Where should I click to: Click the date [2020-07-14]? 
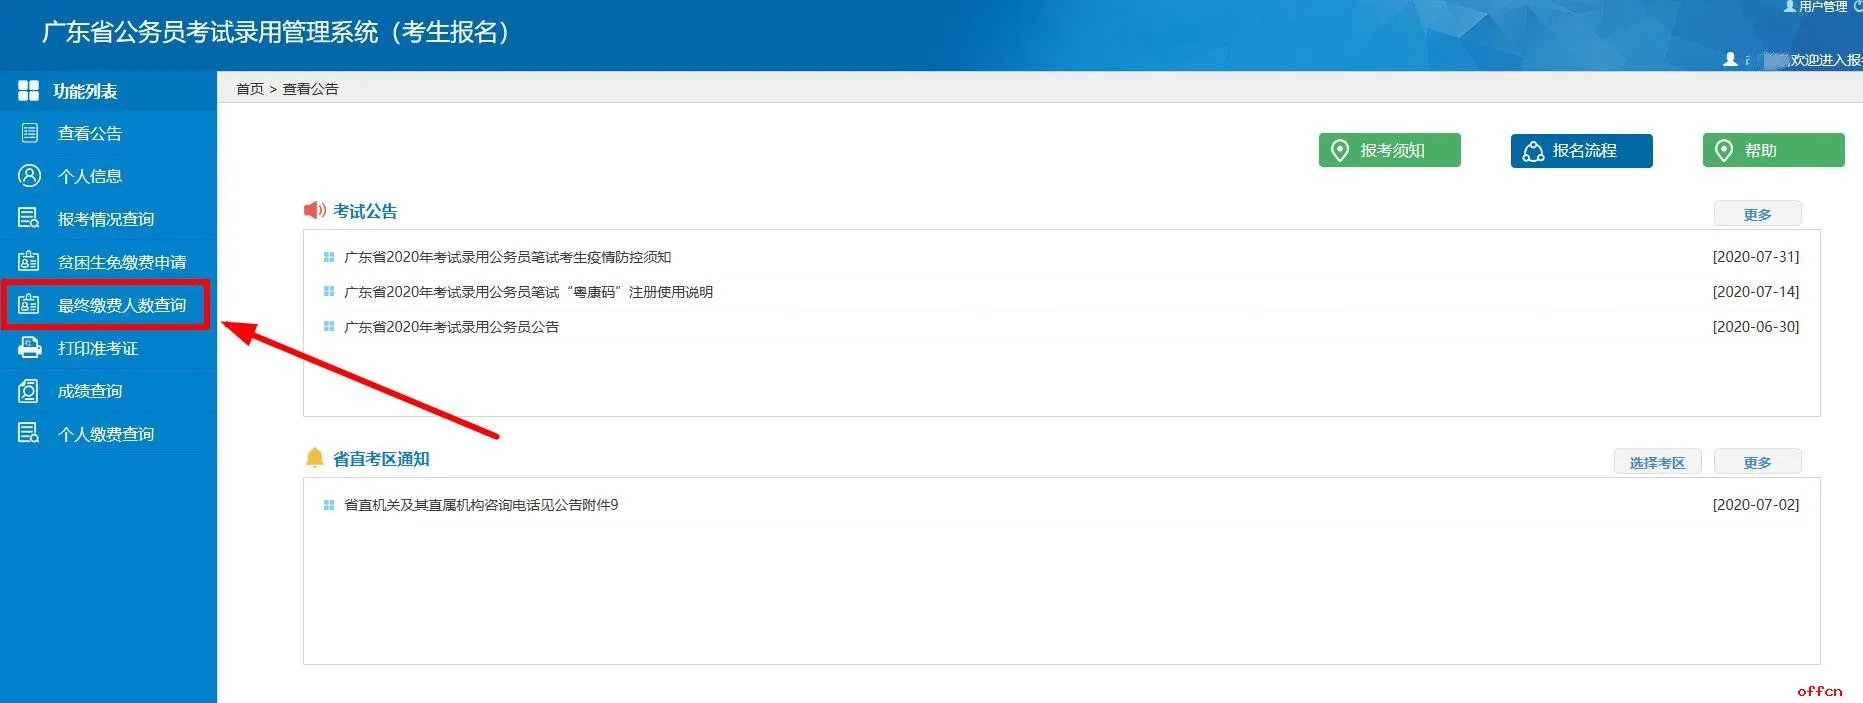click(x=1756, y=292)
